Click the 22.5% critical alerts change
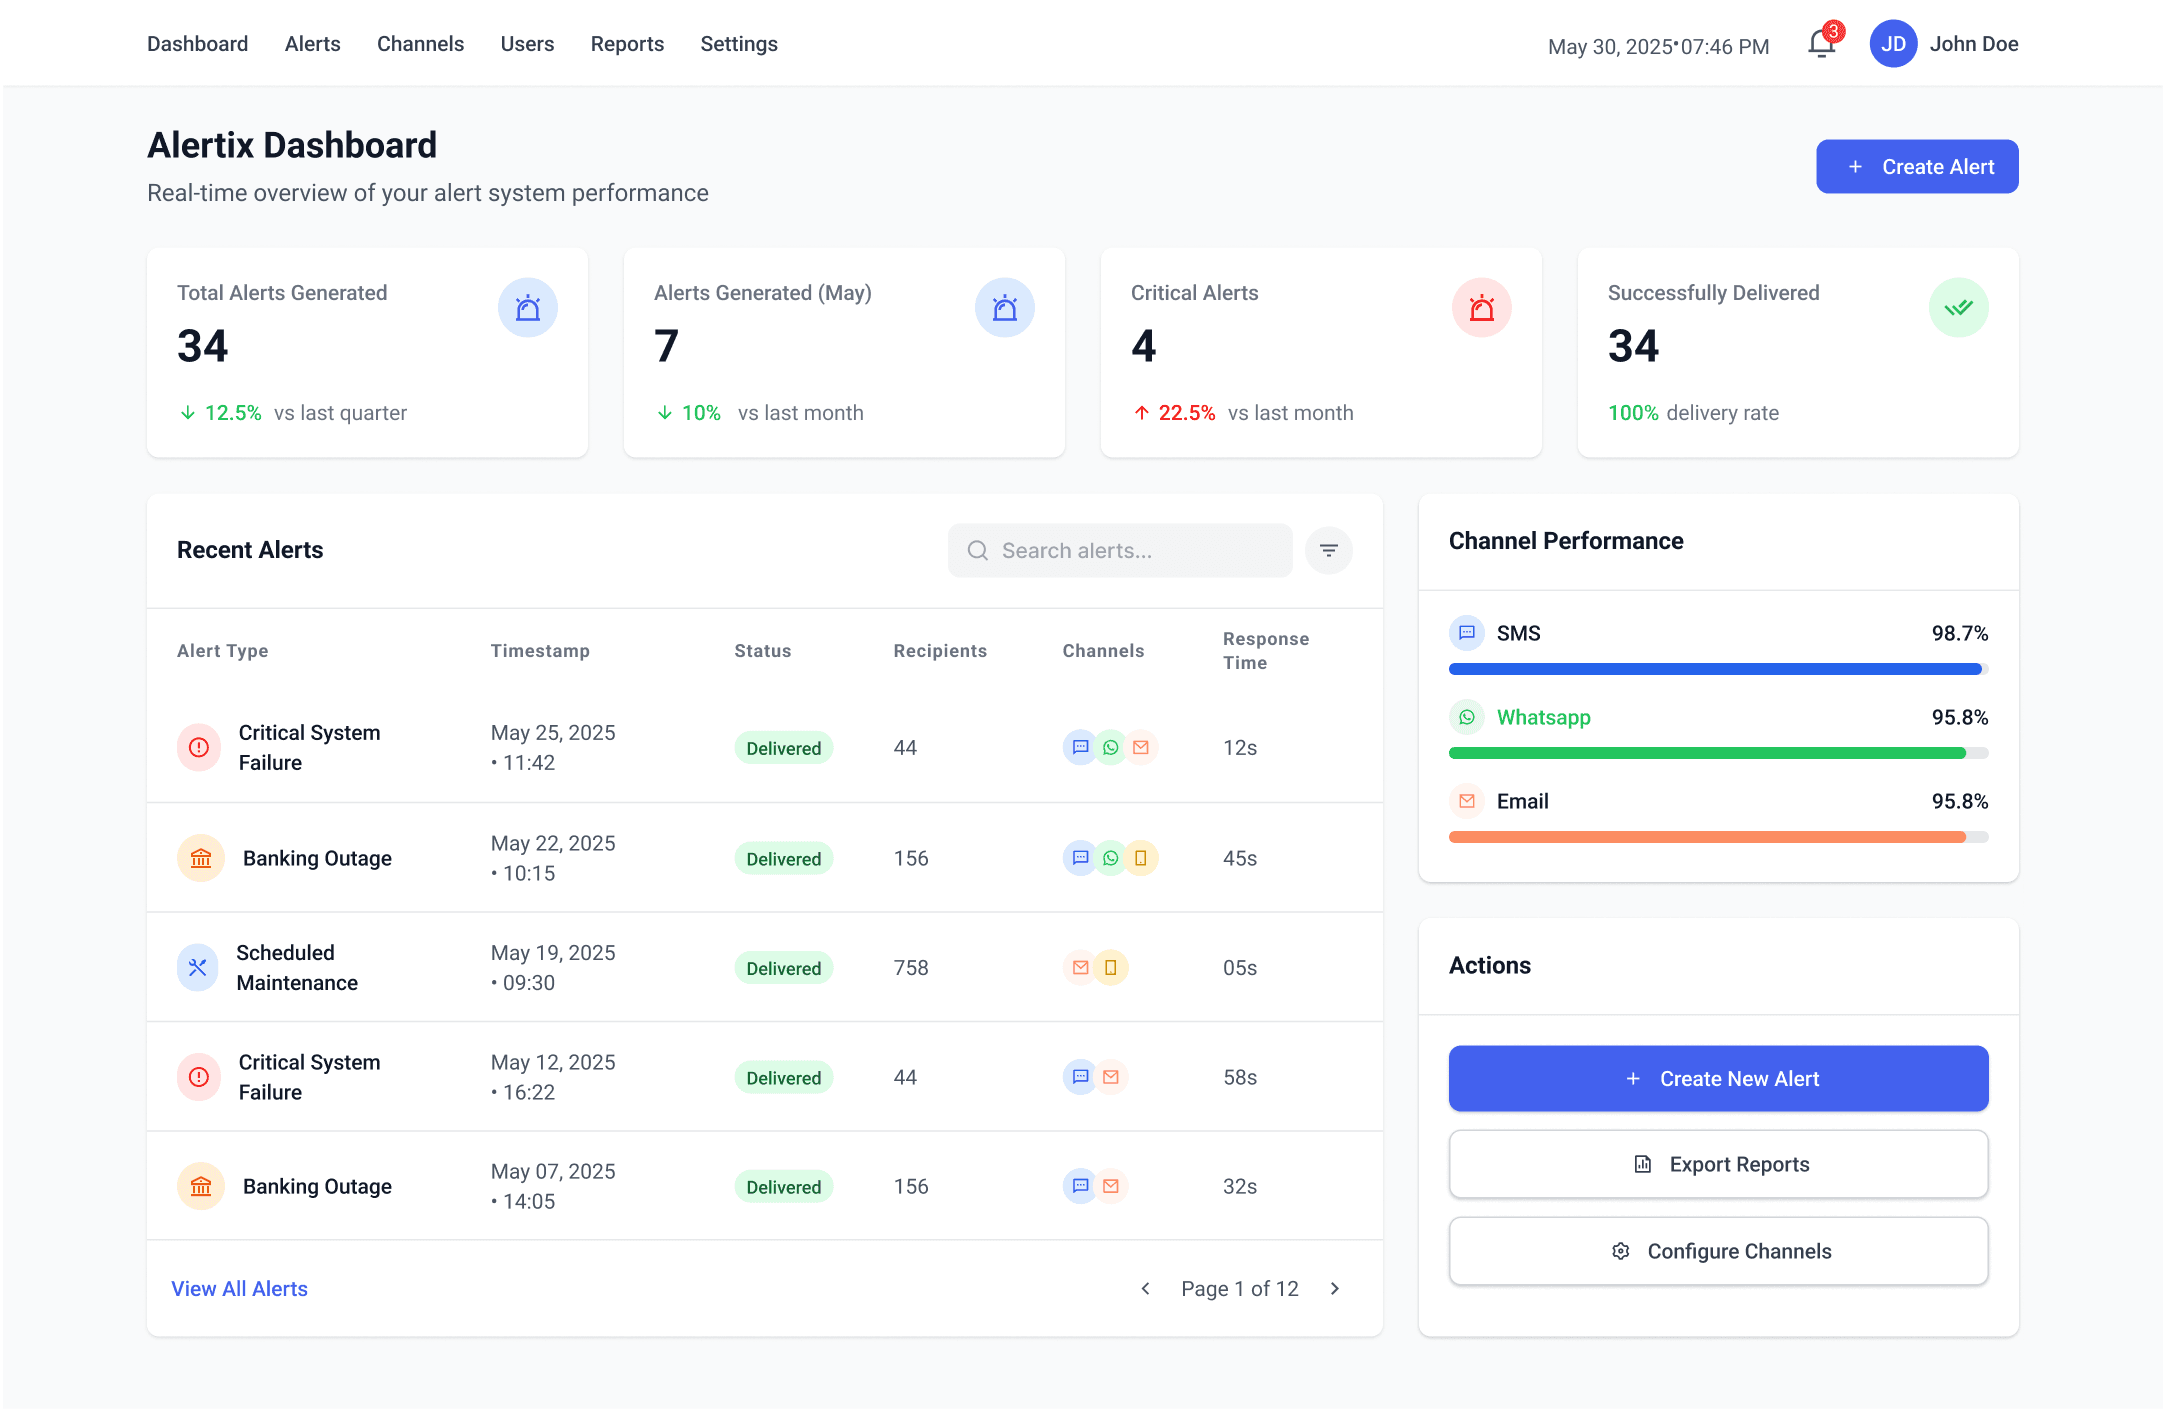The width and height of the screenshot is (2166, 1409). (1187, 413)
